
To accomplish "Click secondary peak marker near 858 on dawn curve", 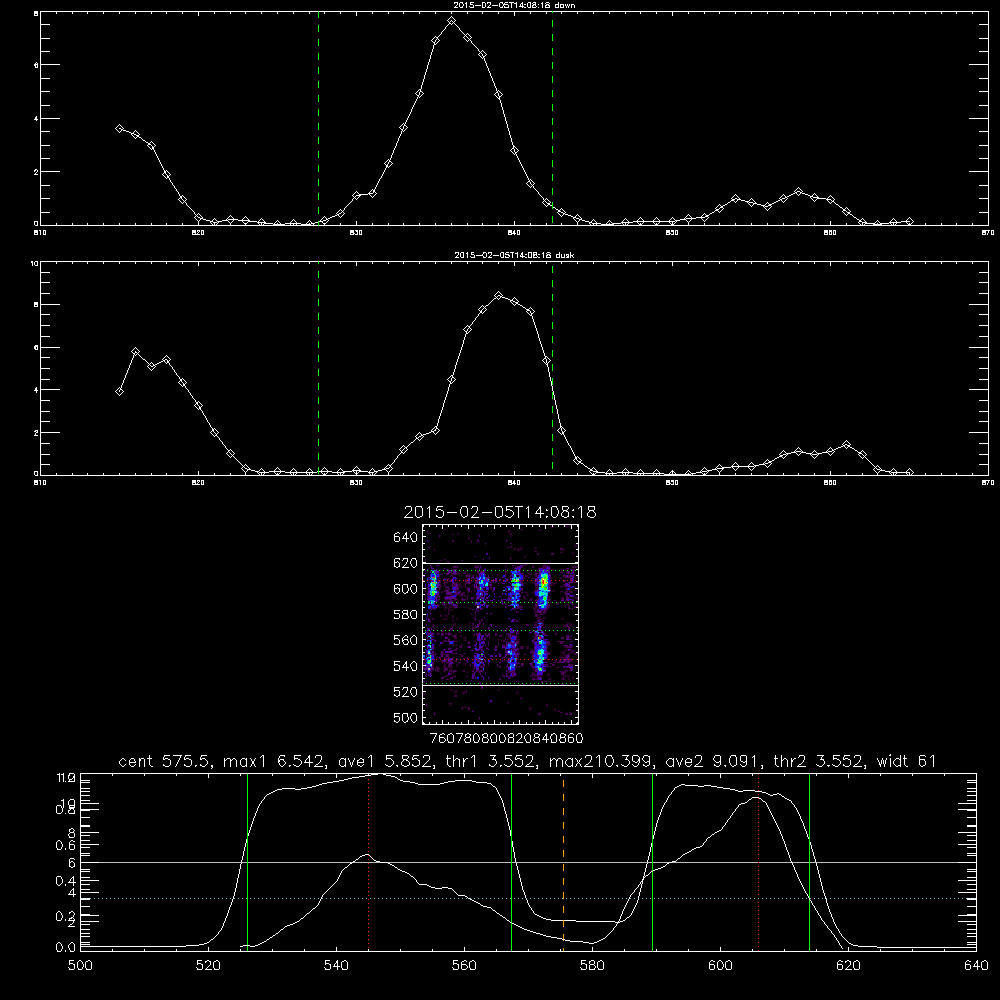I will tap(798, 191).
